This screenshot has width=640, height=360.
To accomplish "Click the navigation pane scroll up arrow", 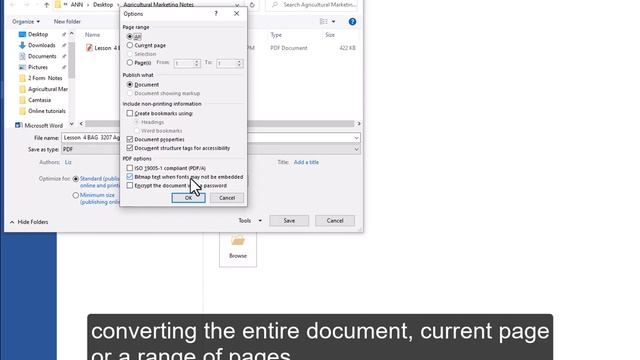I will tap(71, 34).
